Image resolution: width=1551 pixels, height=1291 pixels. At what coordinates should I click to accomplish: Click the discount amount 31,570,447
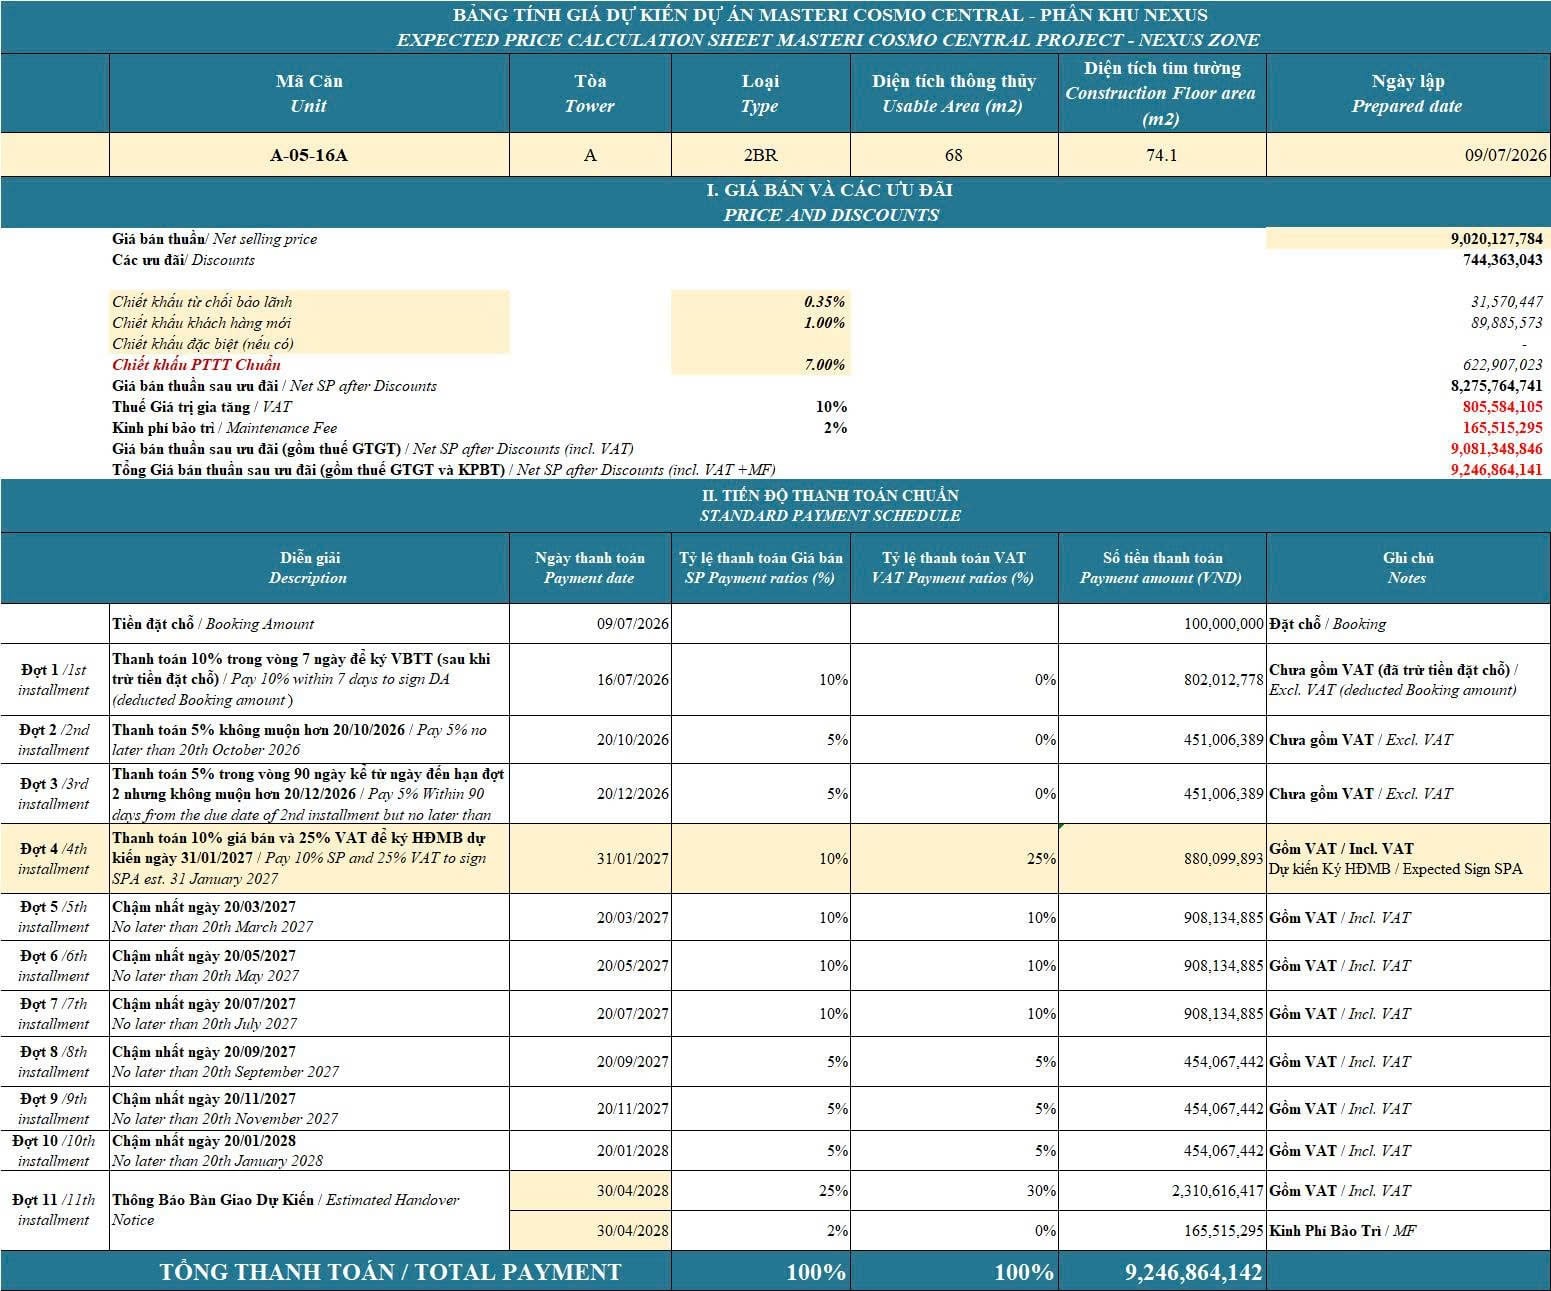pos(1507,302)
